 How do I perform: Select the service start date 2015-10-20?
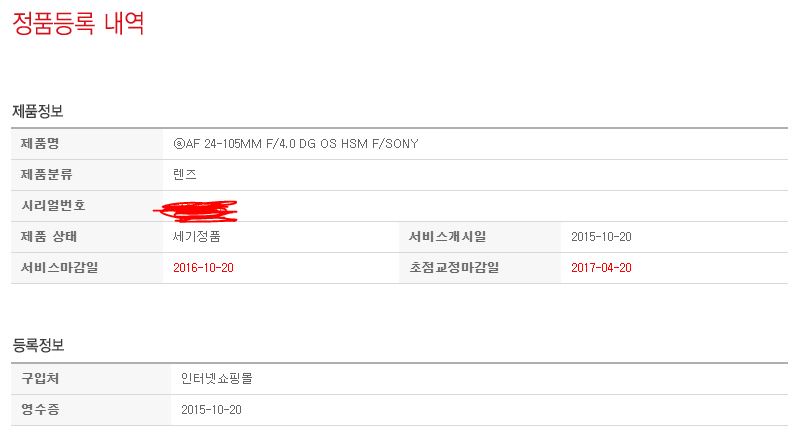click(601, 237)
